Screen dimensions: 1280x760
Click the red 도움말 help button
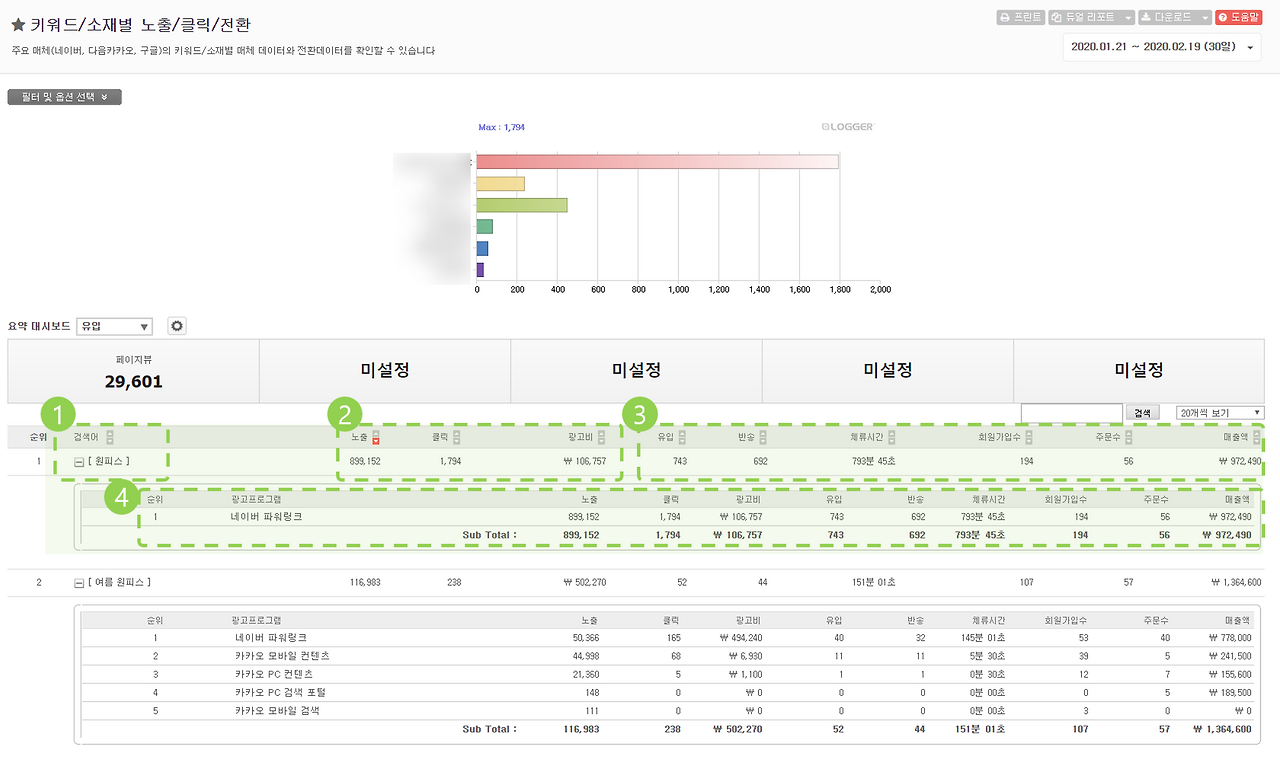[x=1239, y=17]
